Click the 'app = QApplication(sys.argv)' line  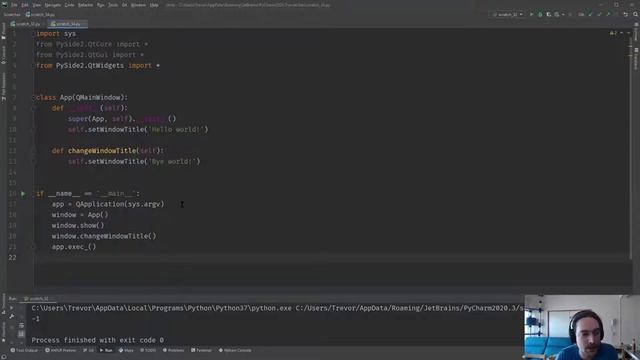[x=108, y=204]
